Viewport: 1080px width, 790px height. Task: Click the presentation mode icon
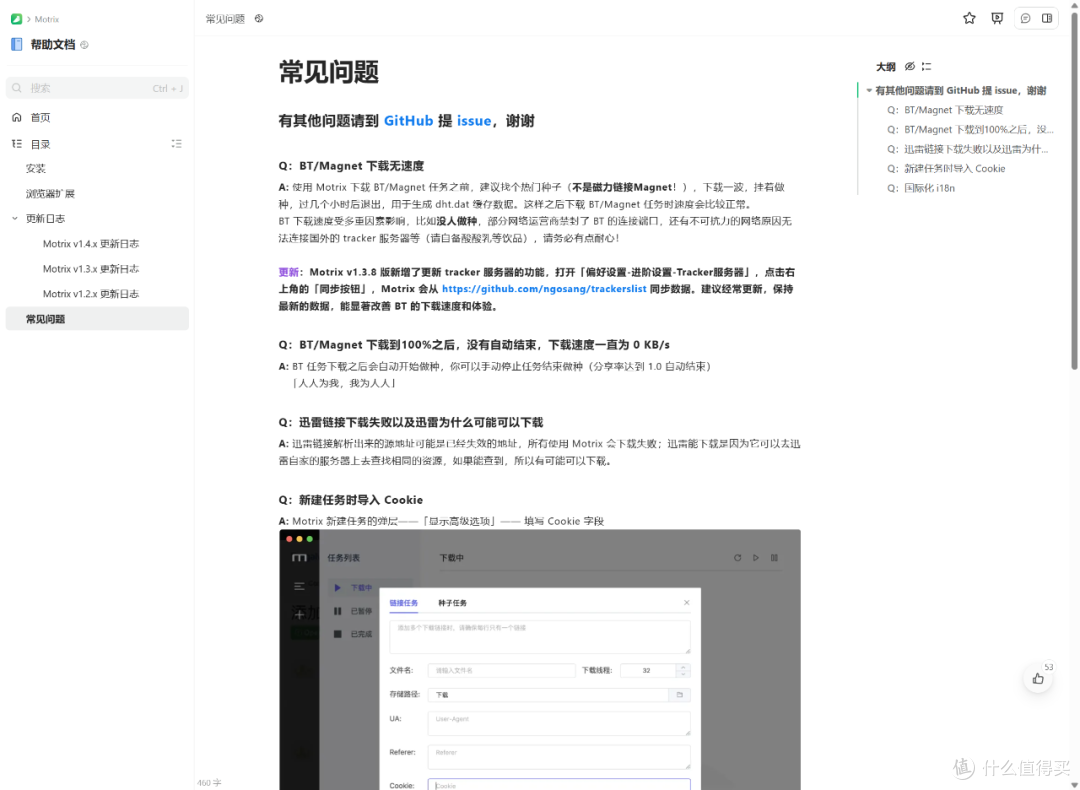pyautogui.click(x=997, y=19)
